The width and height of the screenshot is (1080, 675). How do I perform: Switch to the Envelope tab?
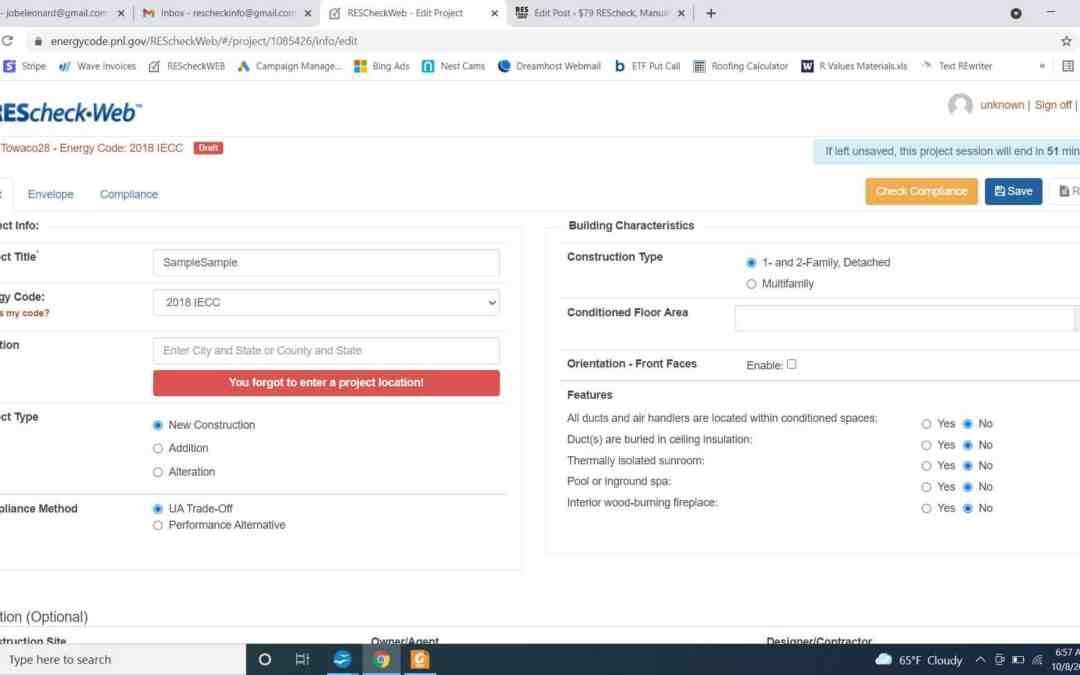point(50,194)
